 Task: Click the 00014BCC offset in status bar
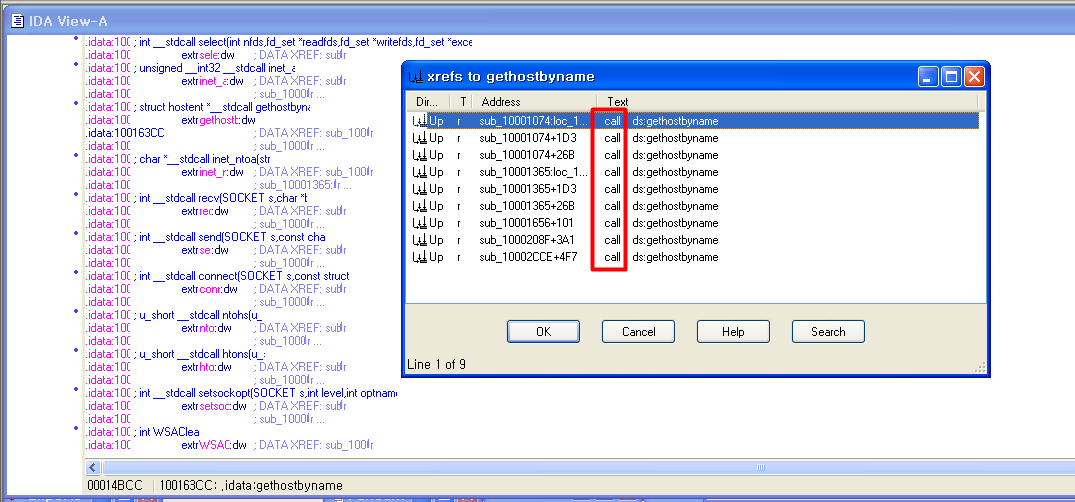tap(115, 486)
